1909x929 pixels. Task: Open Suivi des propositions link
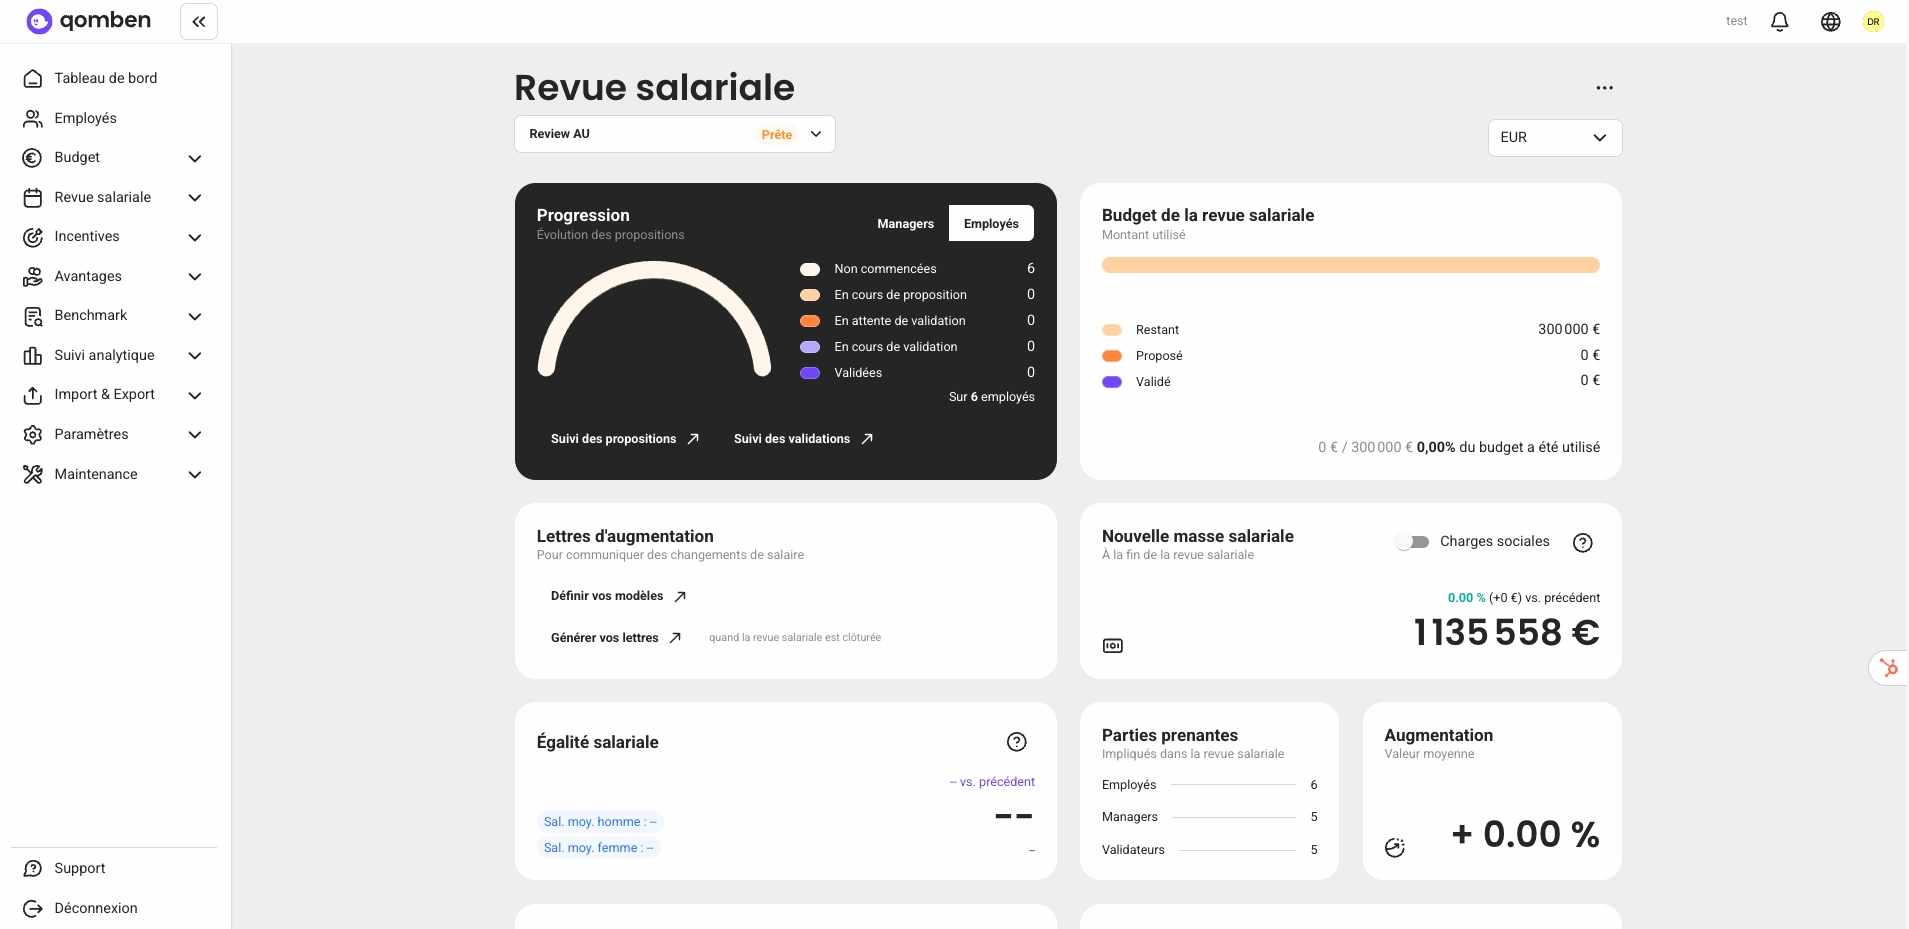tap(624, 439)
